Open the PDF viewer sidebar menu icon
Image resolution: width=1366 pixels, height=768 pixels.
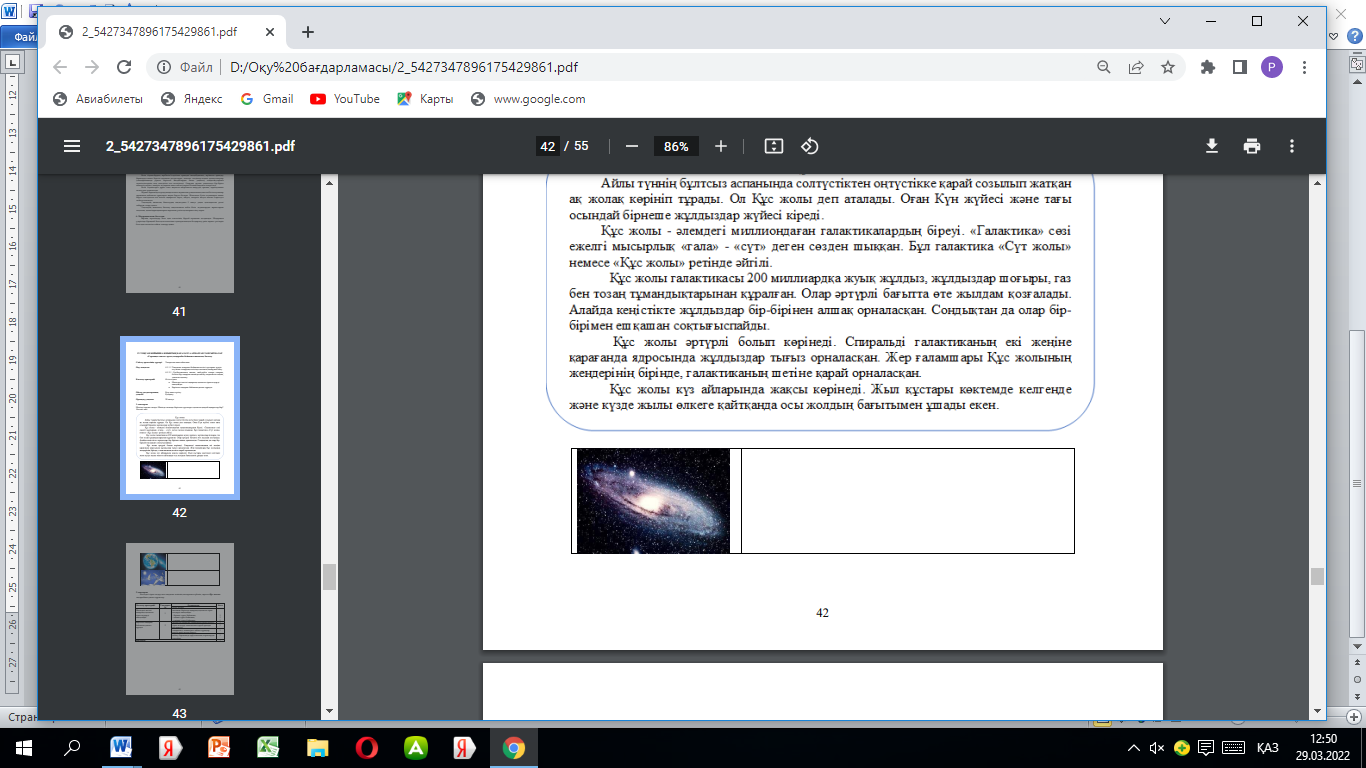pyautogui.click(x=71, y=146)
